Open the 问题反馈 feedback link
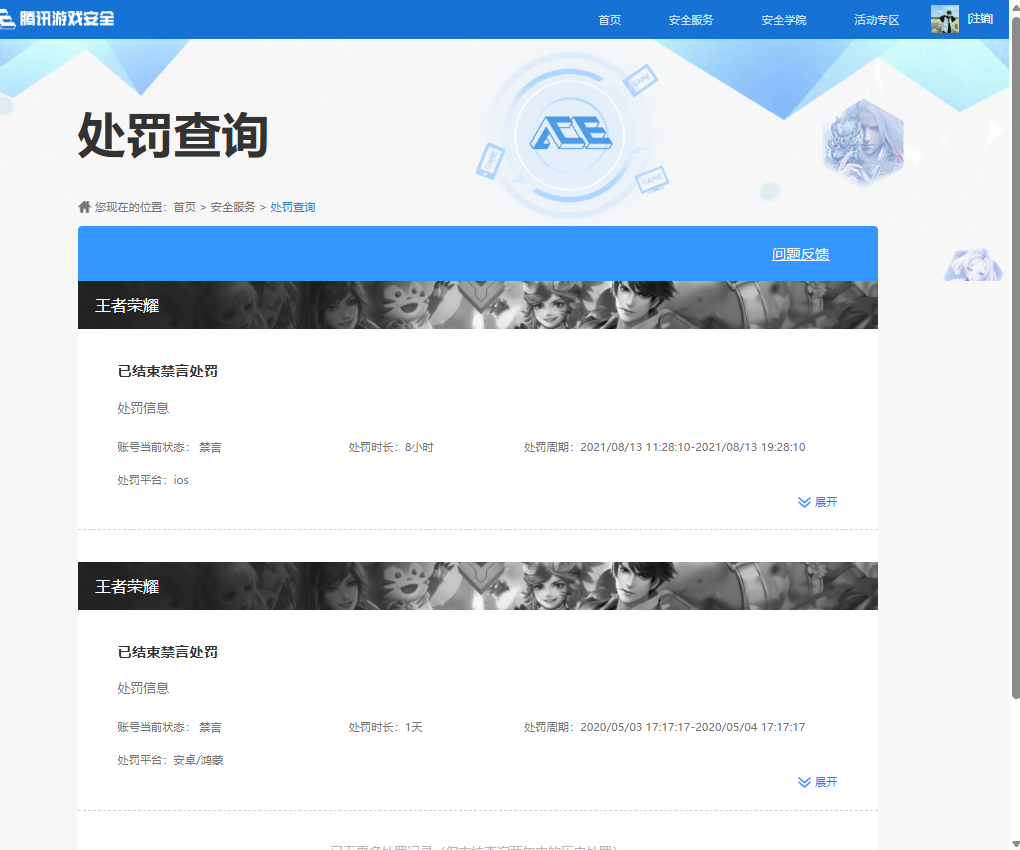The image size is (1020, 850). click(x=800, y=254)
